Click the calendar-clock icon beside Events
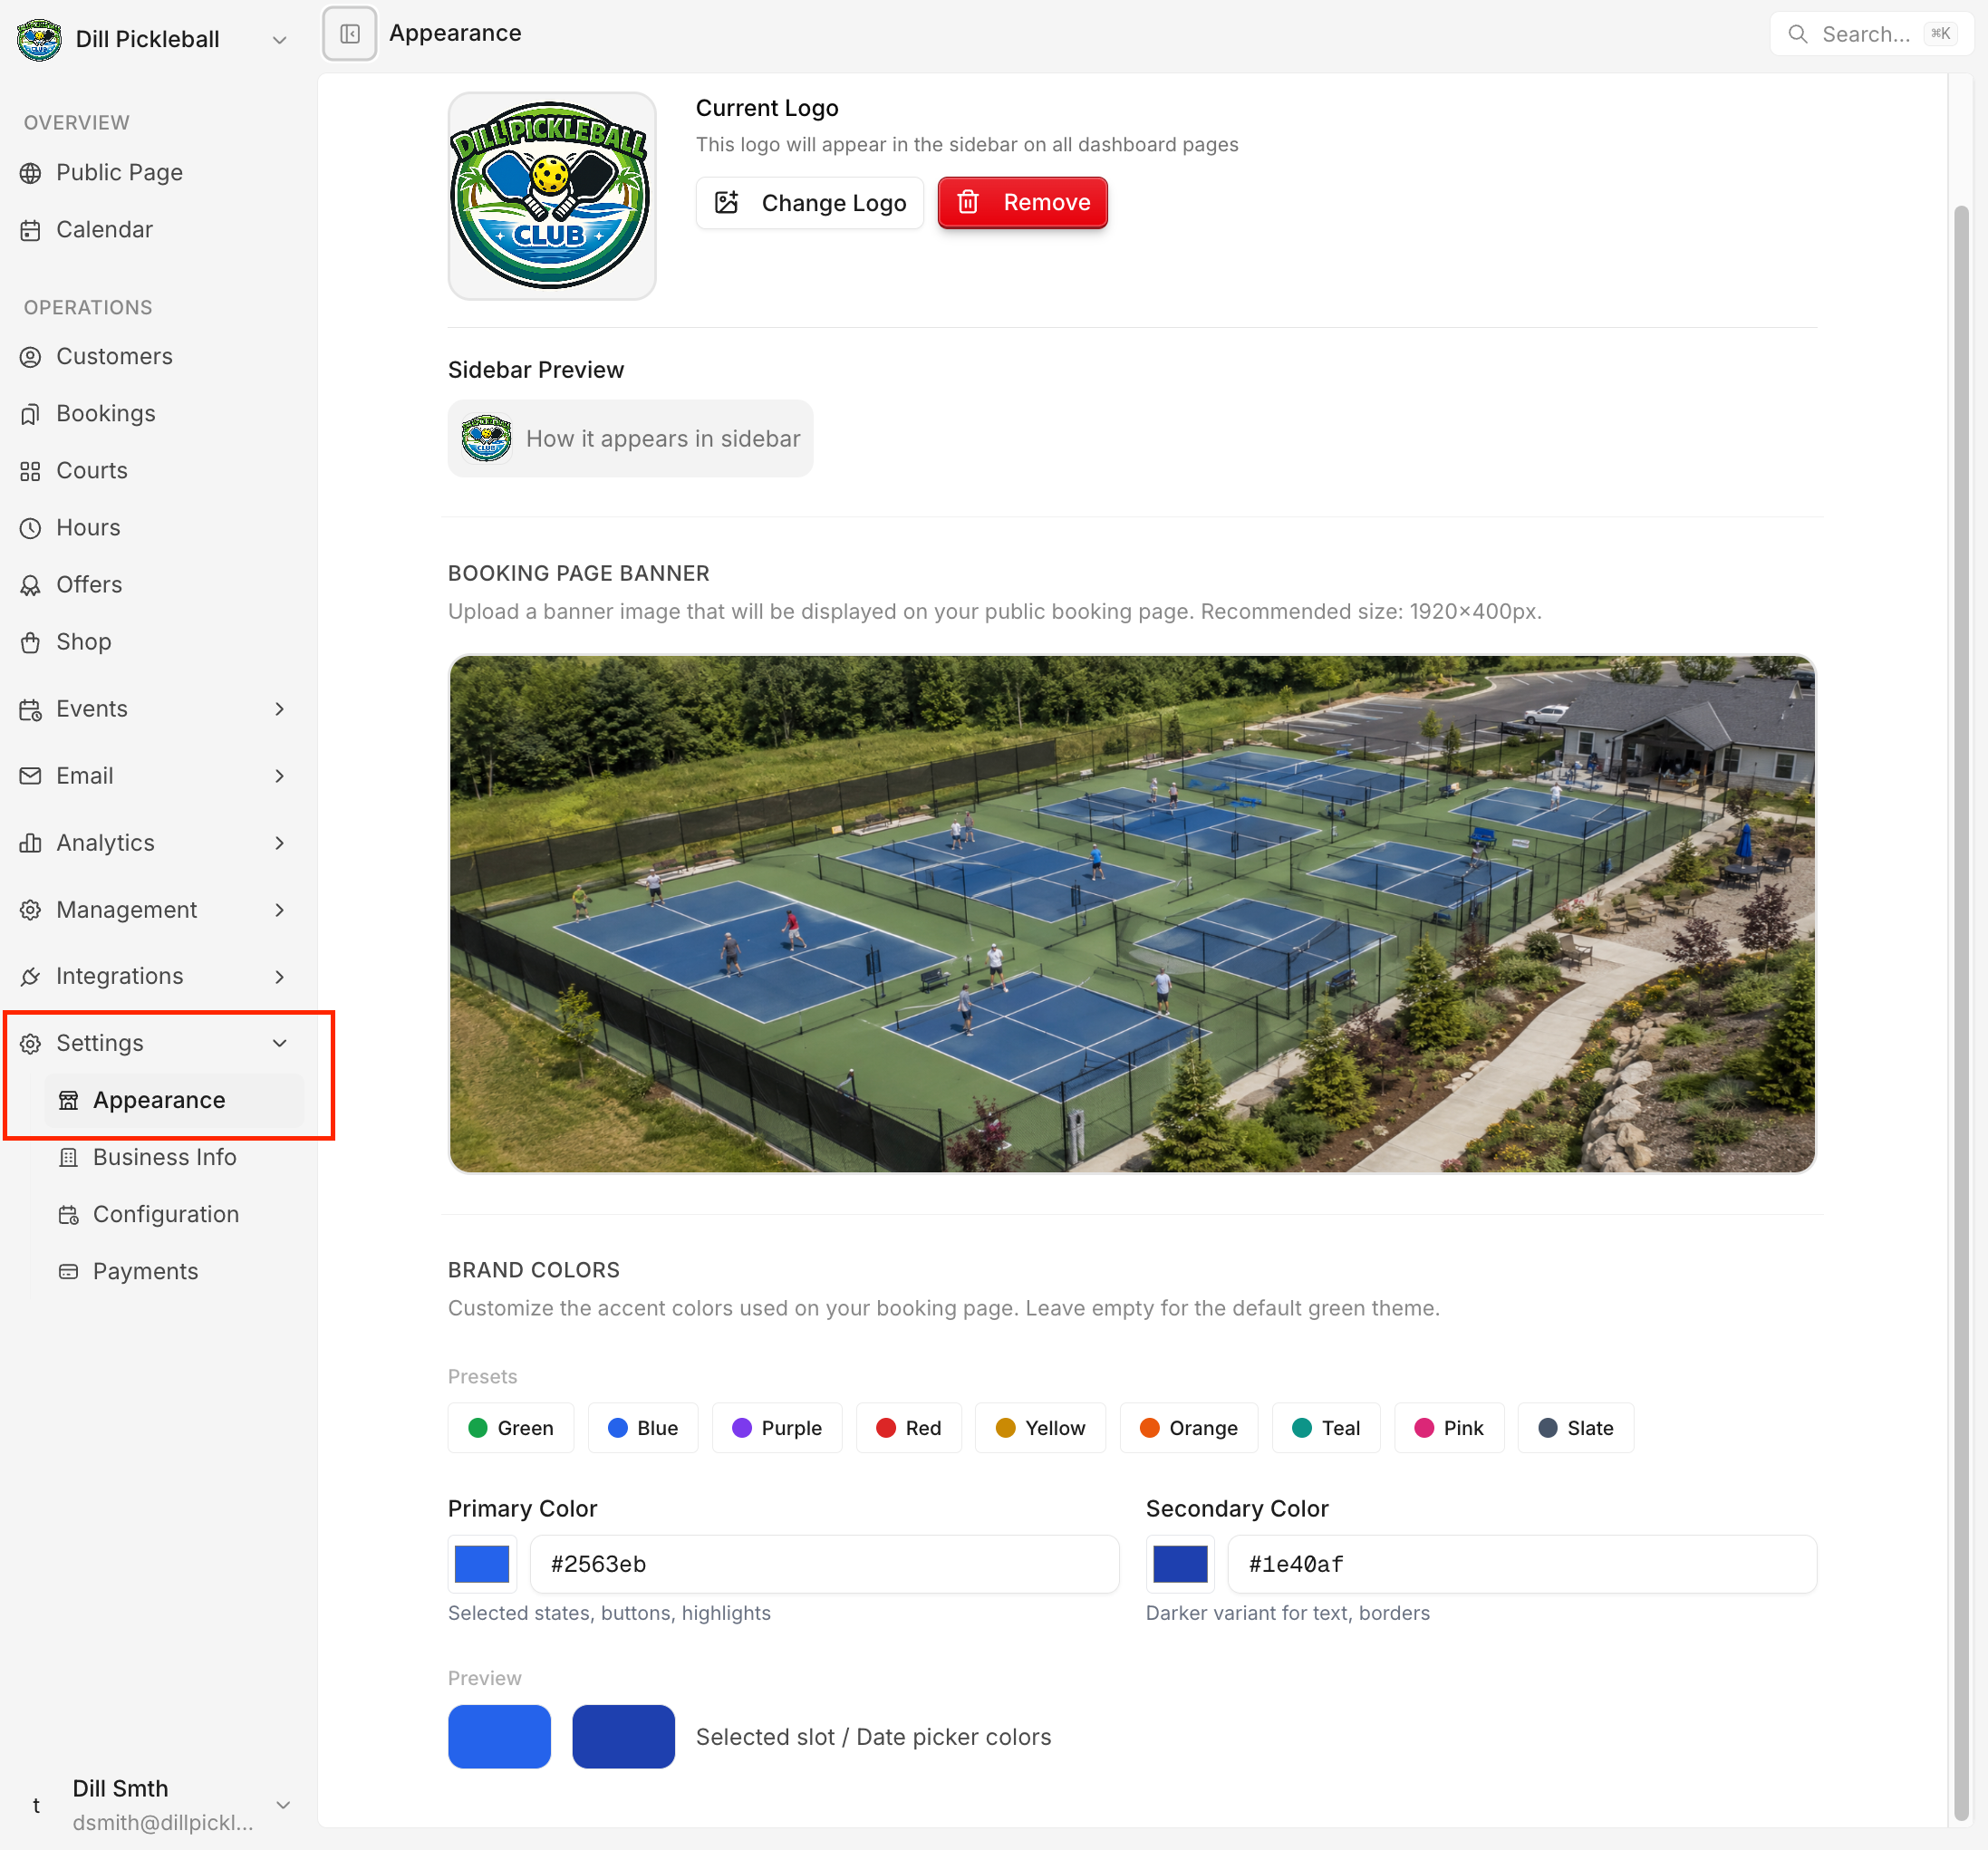 (x=31, y=710)
